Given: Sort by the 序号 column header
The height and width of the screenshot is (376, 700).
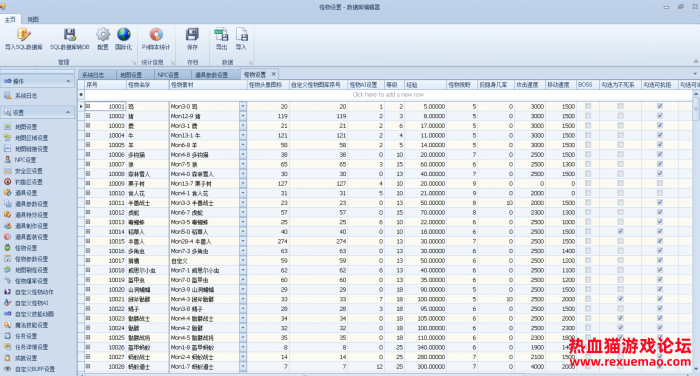Looking at the screenshot, I should 105,84.
